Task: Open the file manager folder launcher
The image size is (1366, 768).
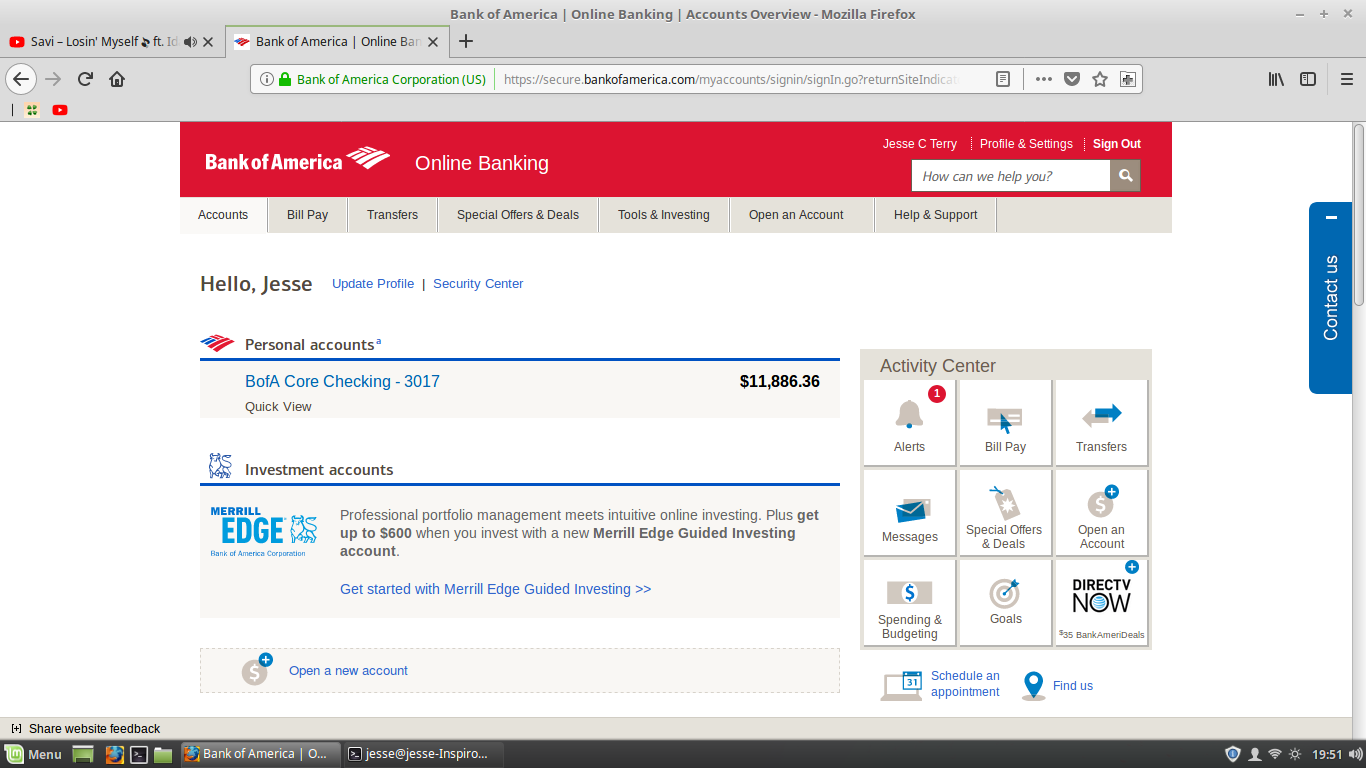Action: point(163,754)
